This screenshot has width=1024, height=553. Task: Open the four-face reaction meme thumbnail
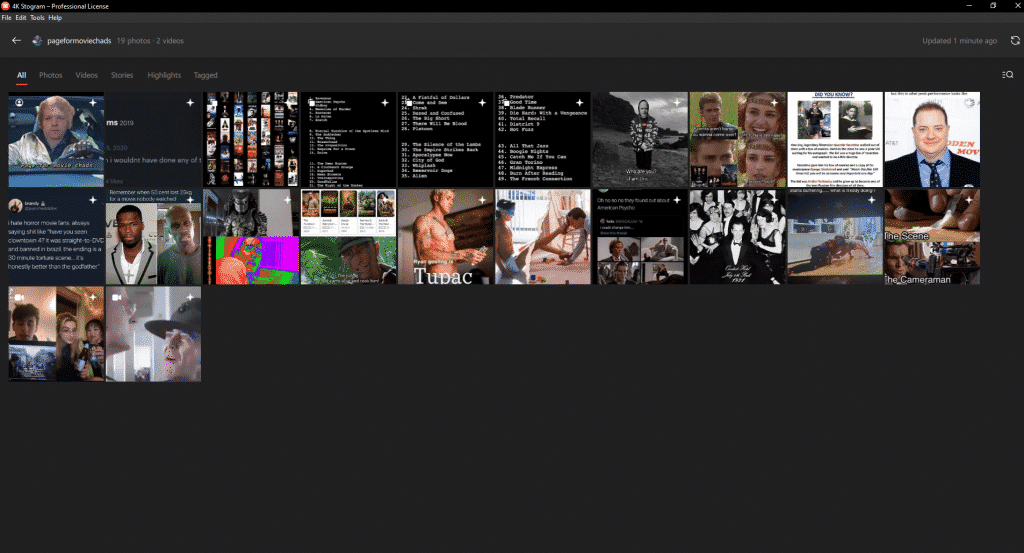tap(737, 140)
